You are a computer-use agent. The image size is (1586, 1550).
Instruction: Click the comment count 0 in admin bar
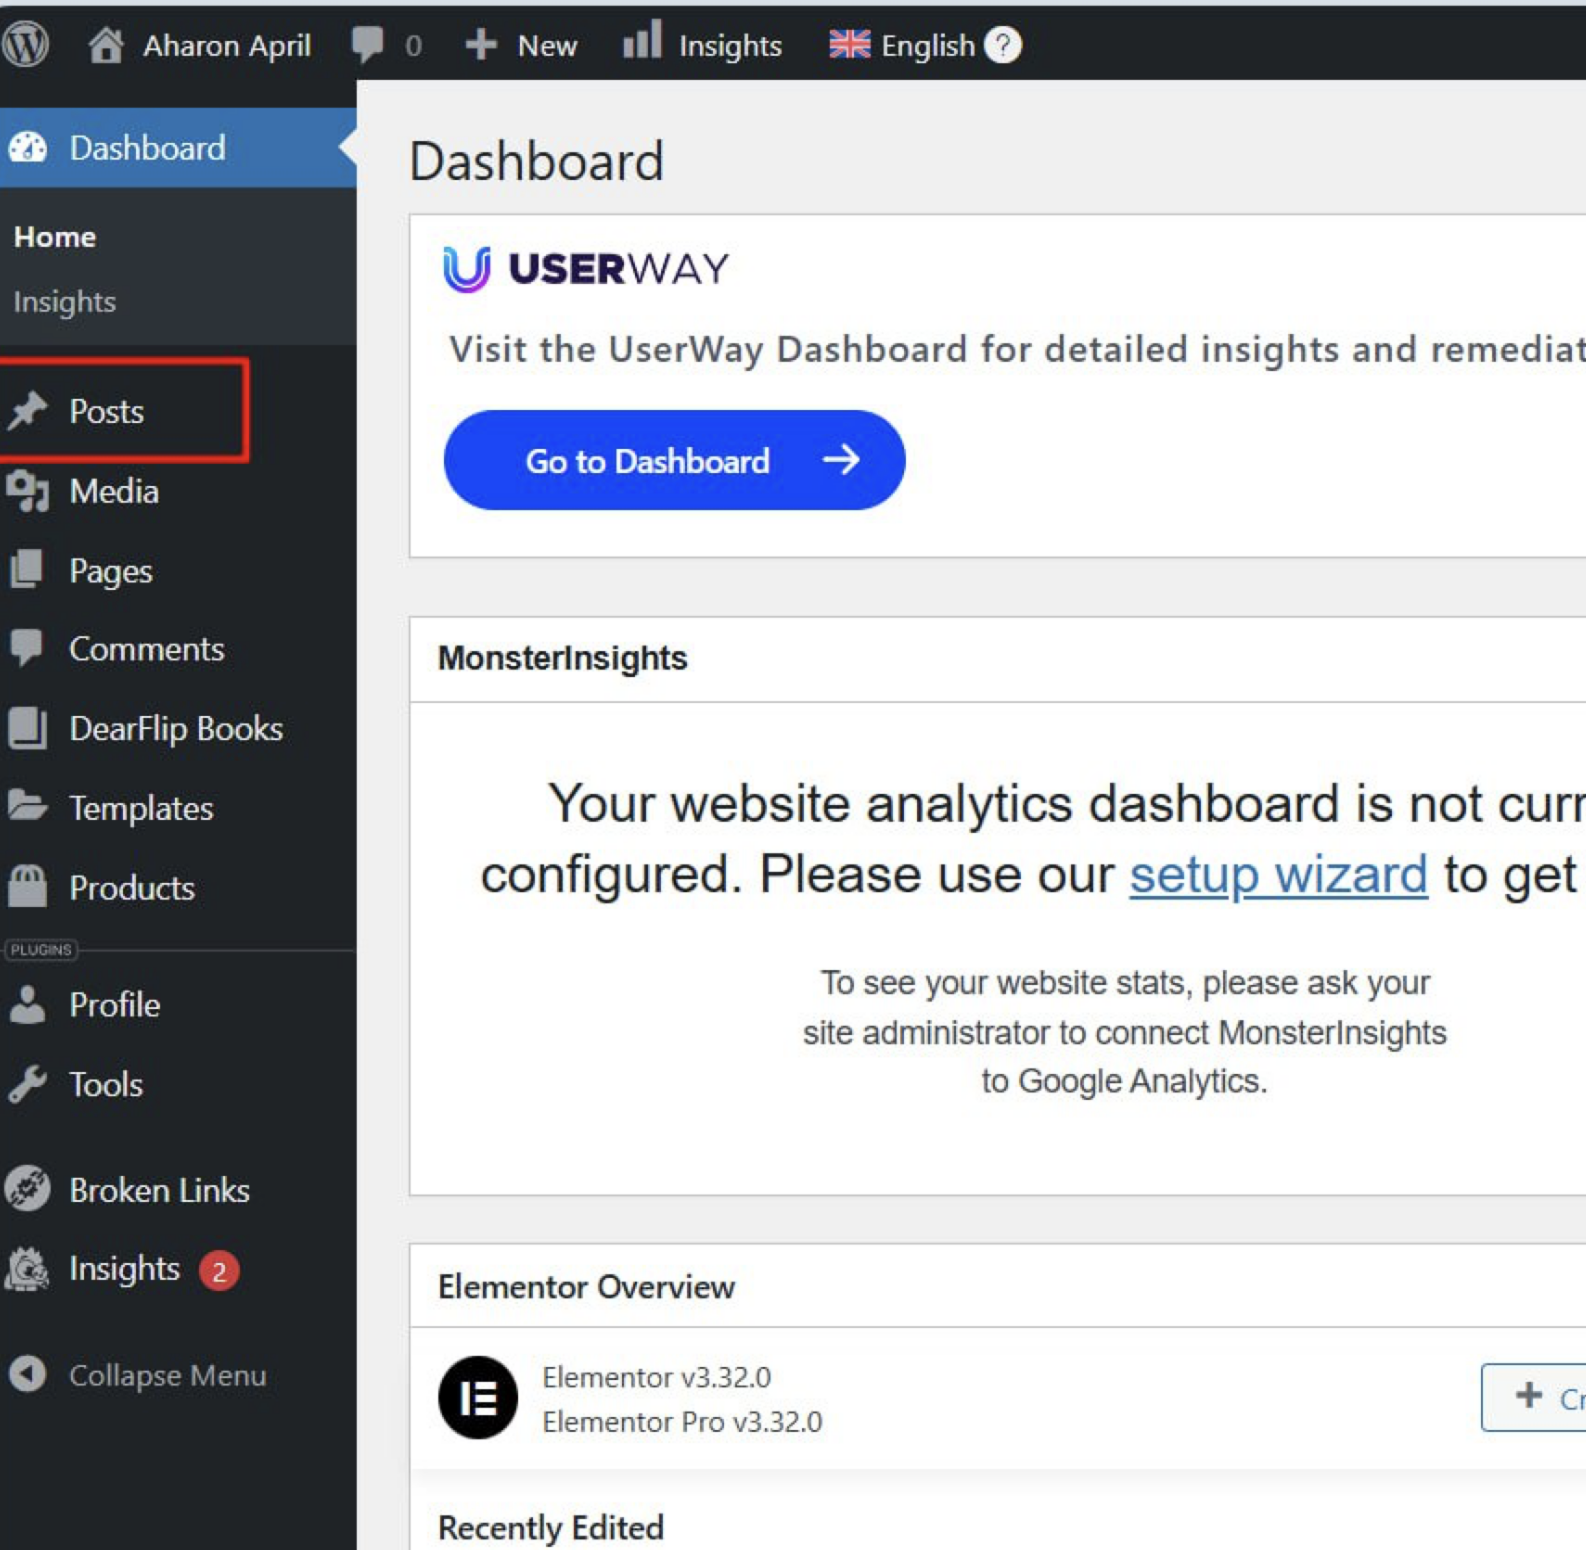[x=413, y=45]
